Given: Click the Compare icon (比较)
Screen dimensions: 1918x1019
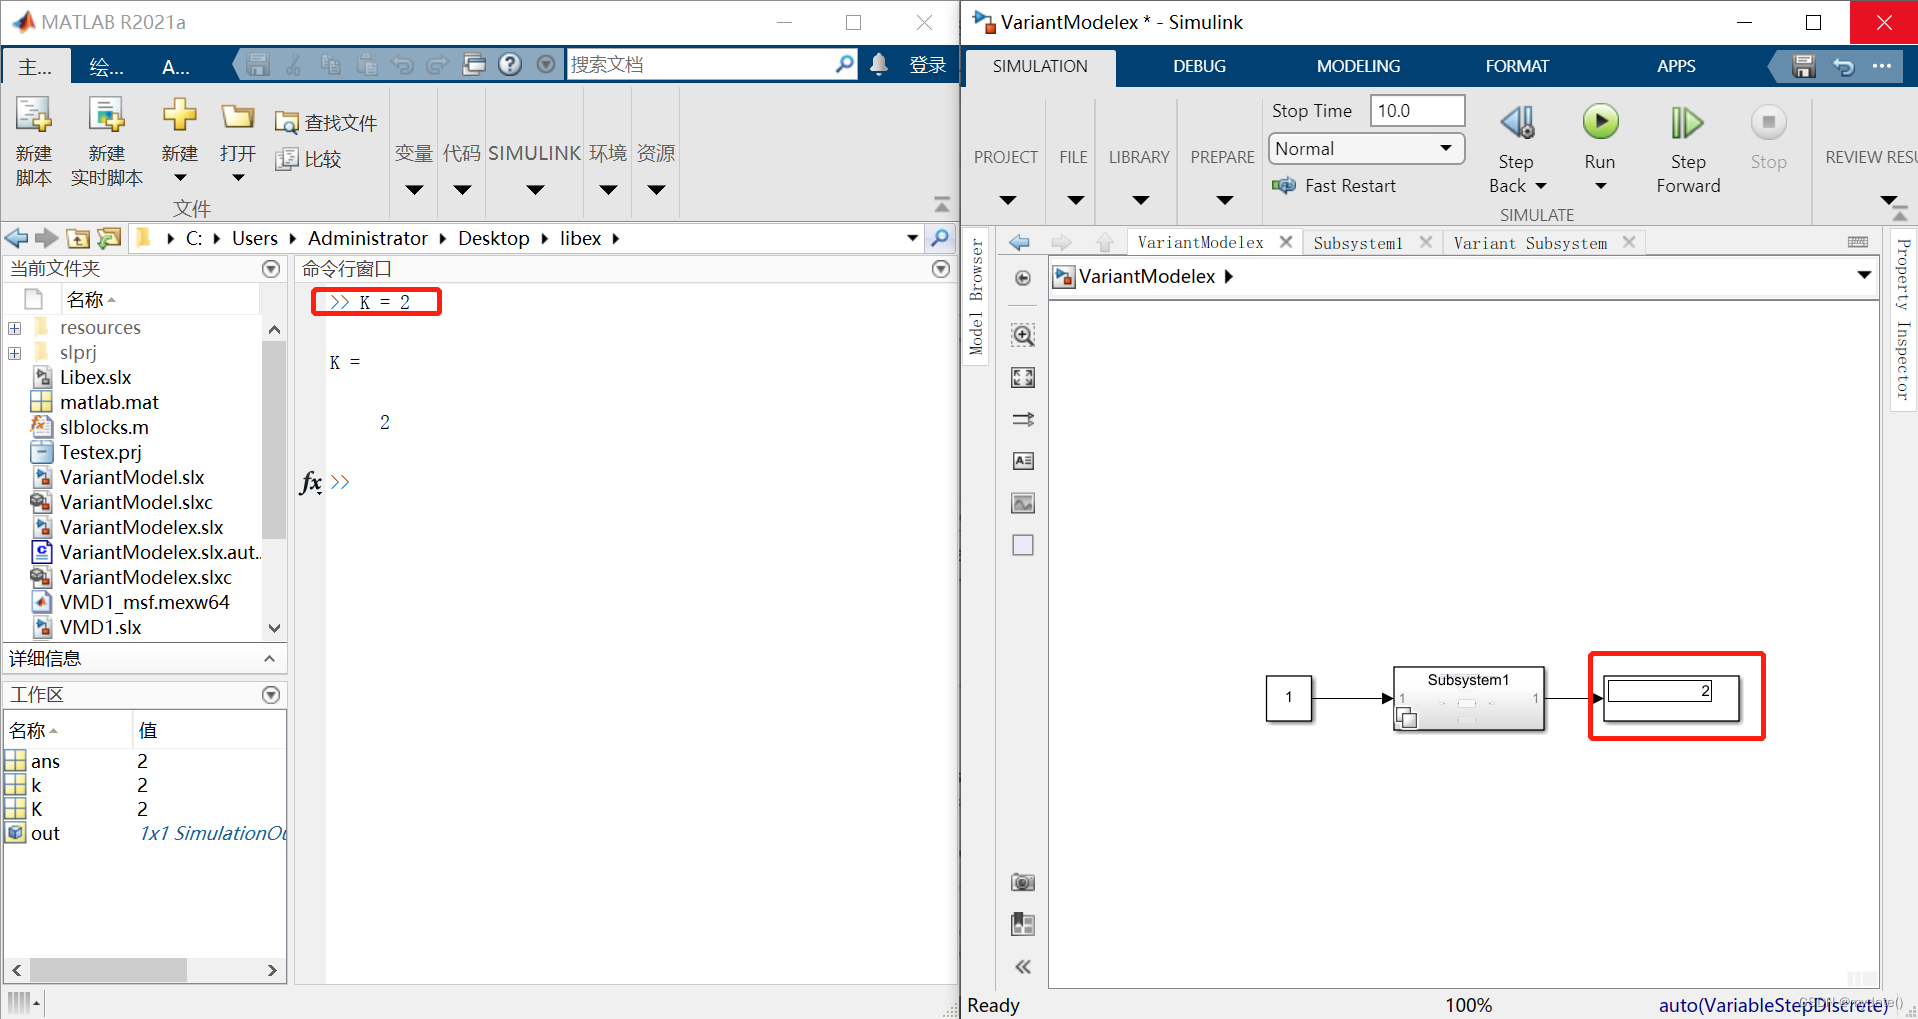Looking at the screenshot, I should [287, 159].
